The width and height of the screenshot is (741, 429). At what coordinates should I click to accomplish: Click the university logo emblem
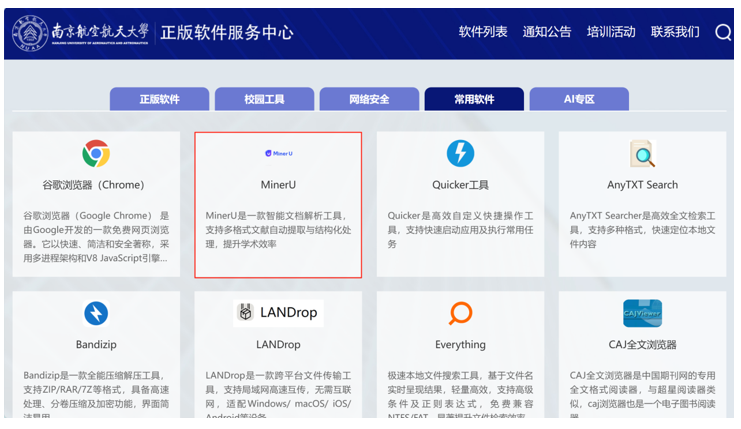pyautogui.click(x=30, y=32)
